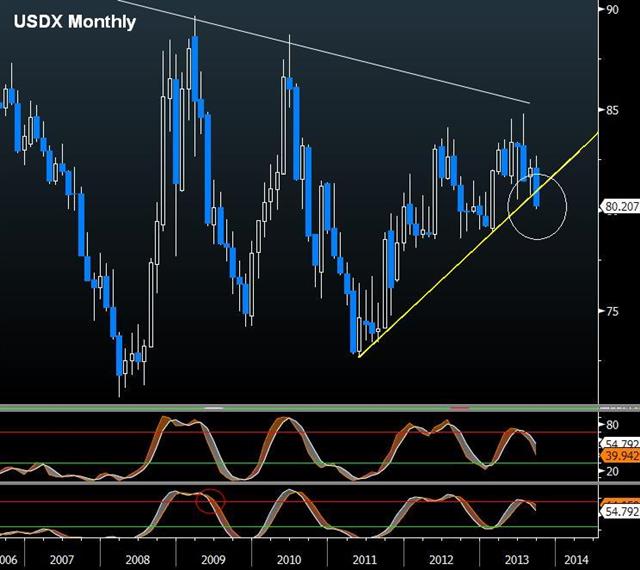Image resolution: width=640 pixels, height=570 pixels.
Task: Click the 85 price axis label
Action: [612, 110]
